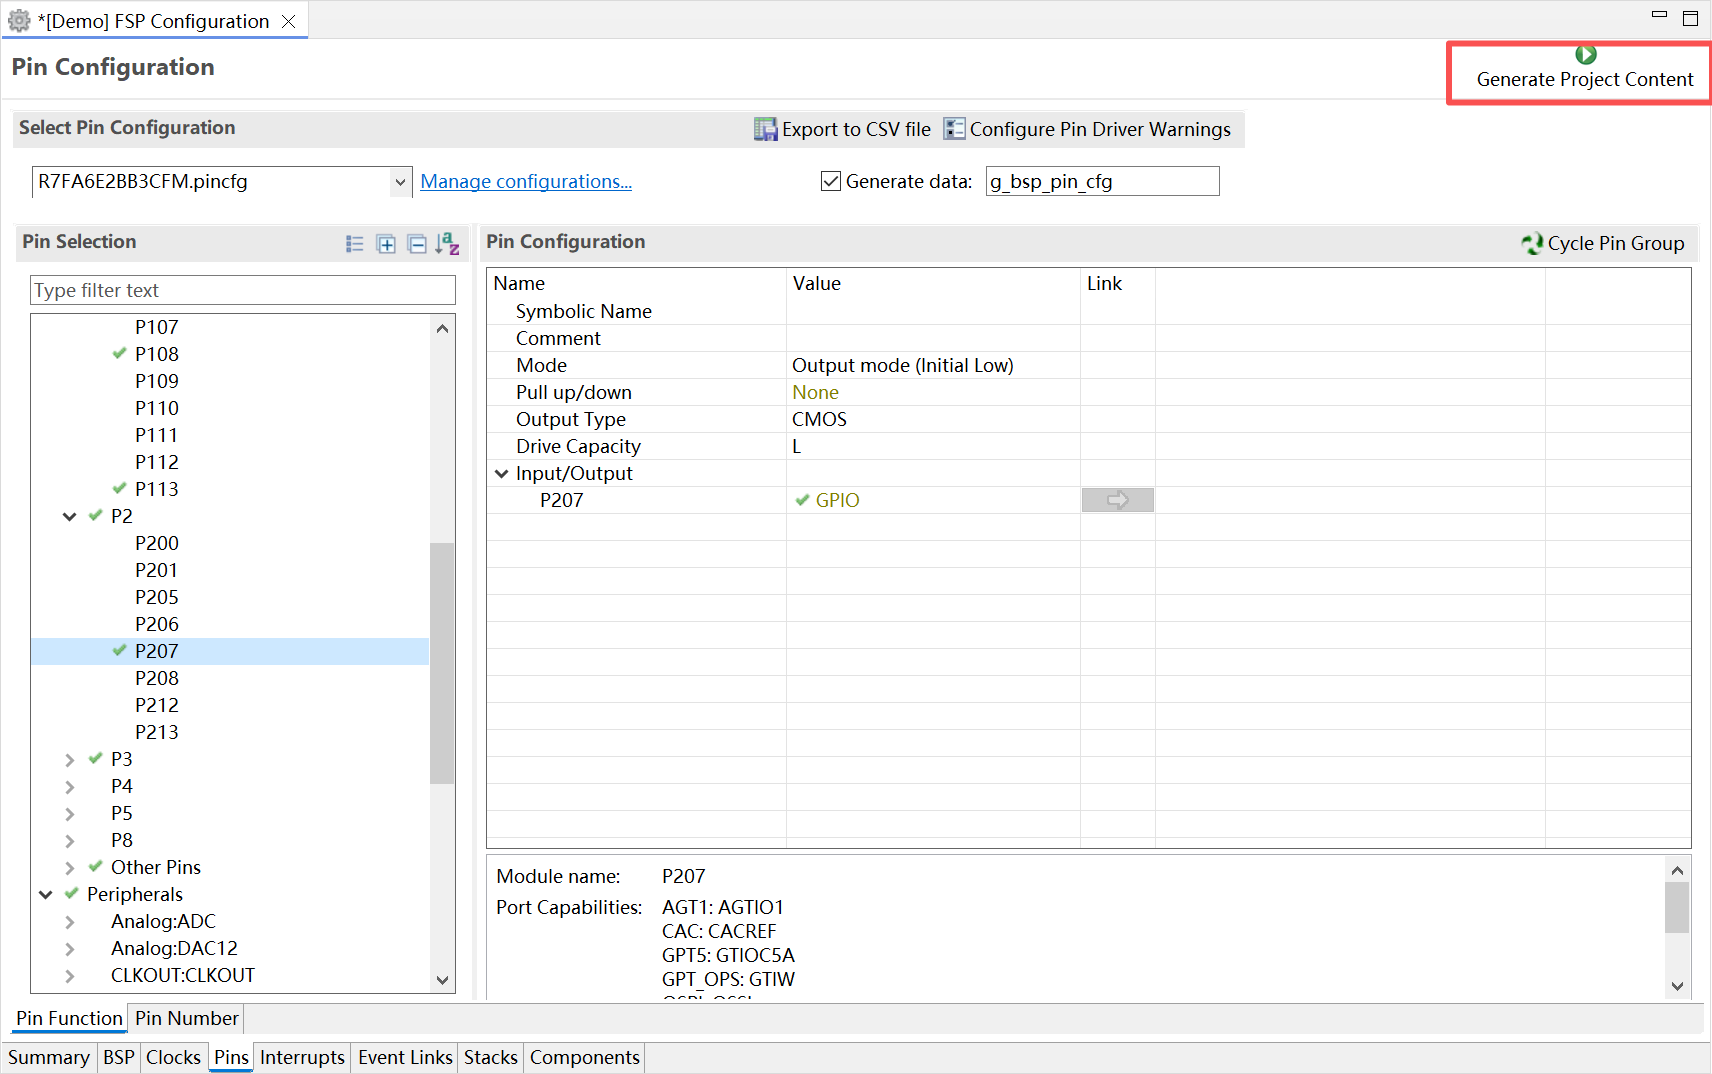
Task: Close the FSP Configuration editor tab
Action: [288, 21]
